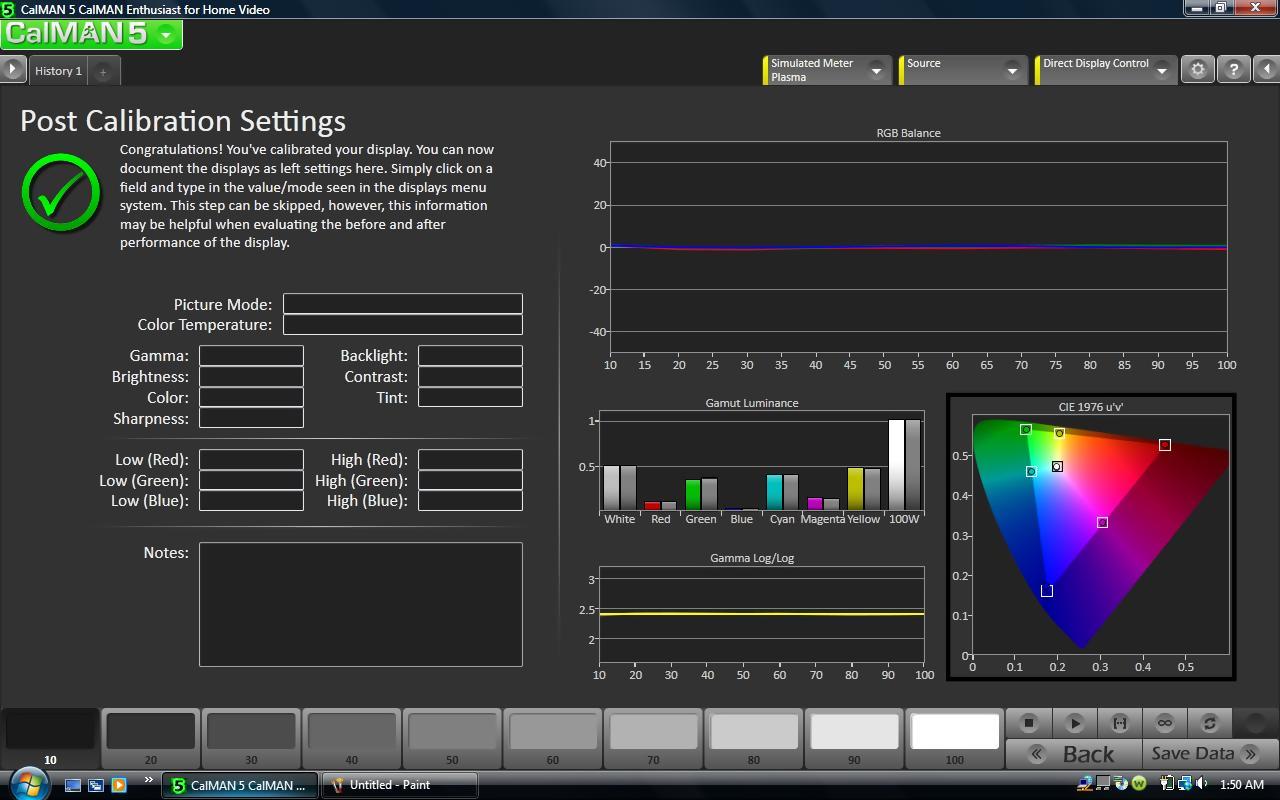
Task: Click the Back button
Action: coord(1074,754)
